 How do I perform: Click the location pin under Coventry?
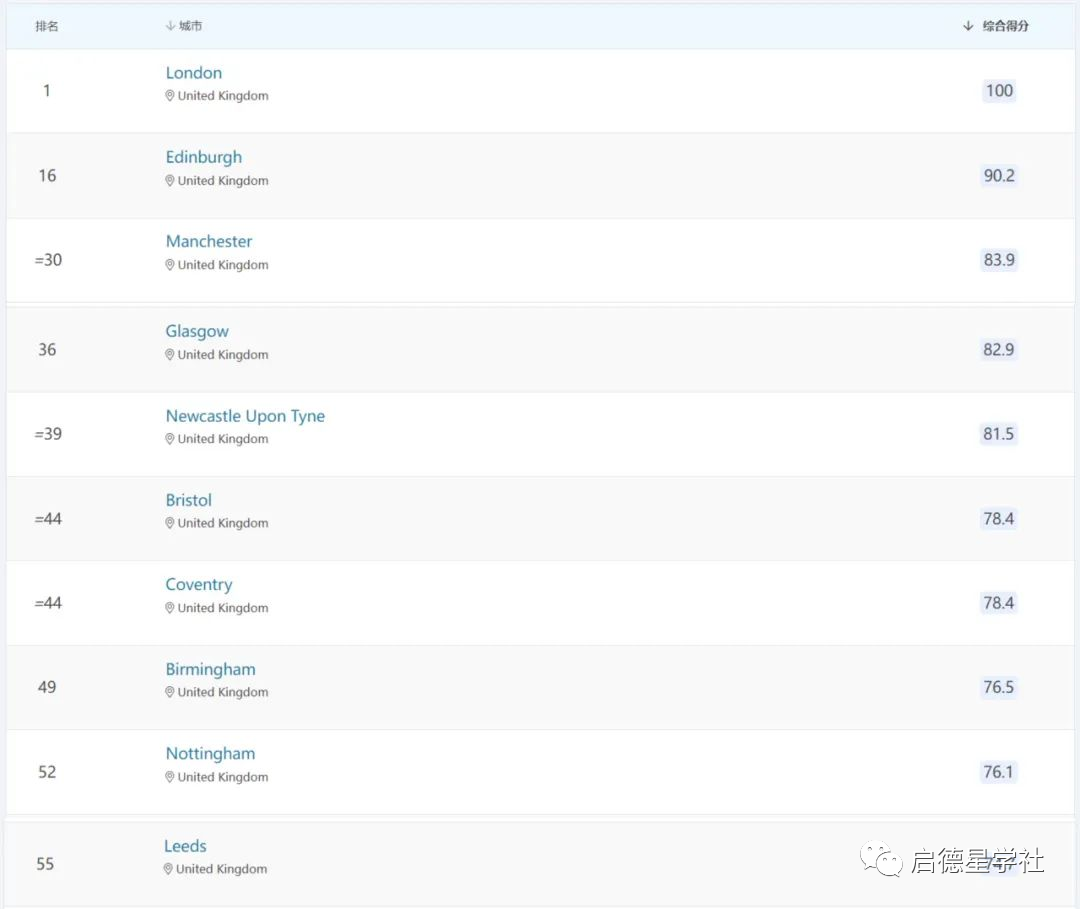[x=169, y=608]
